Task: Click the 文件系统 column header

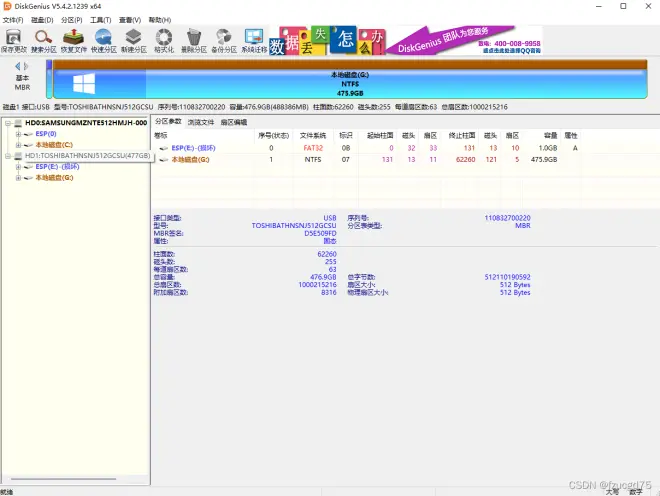Action: 313,135
